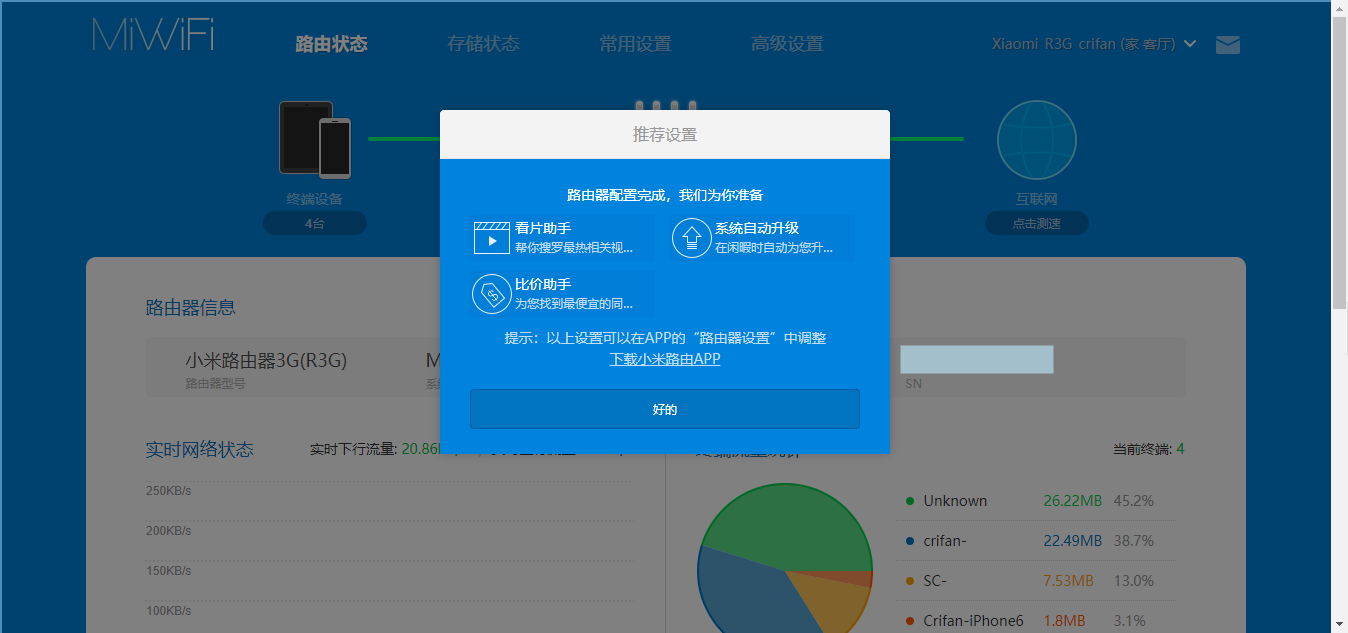This screenshot has height=633, width=1348.
Task: Select the crifan- device row
Action: (x=1037, y=540)
